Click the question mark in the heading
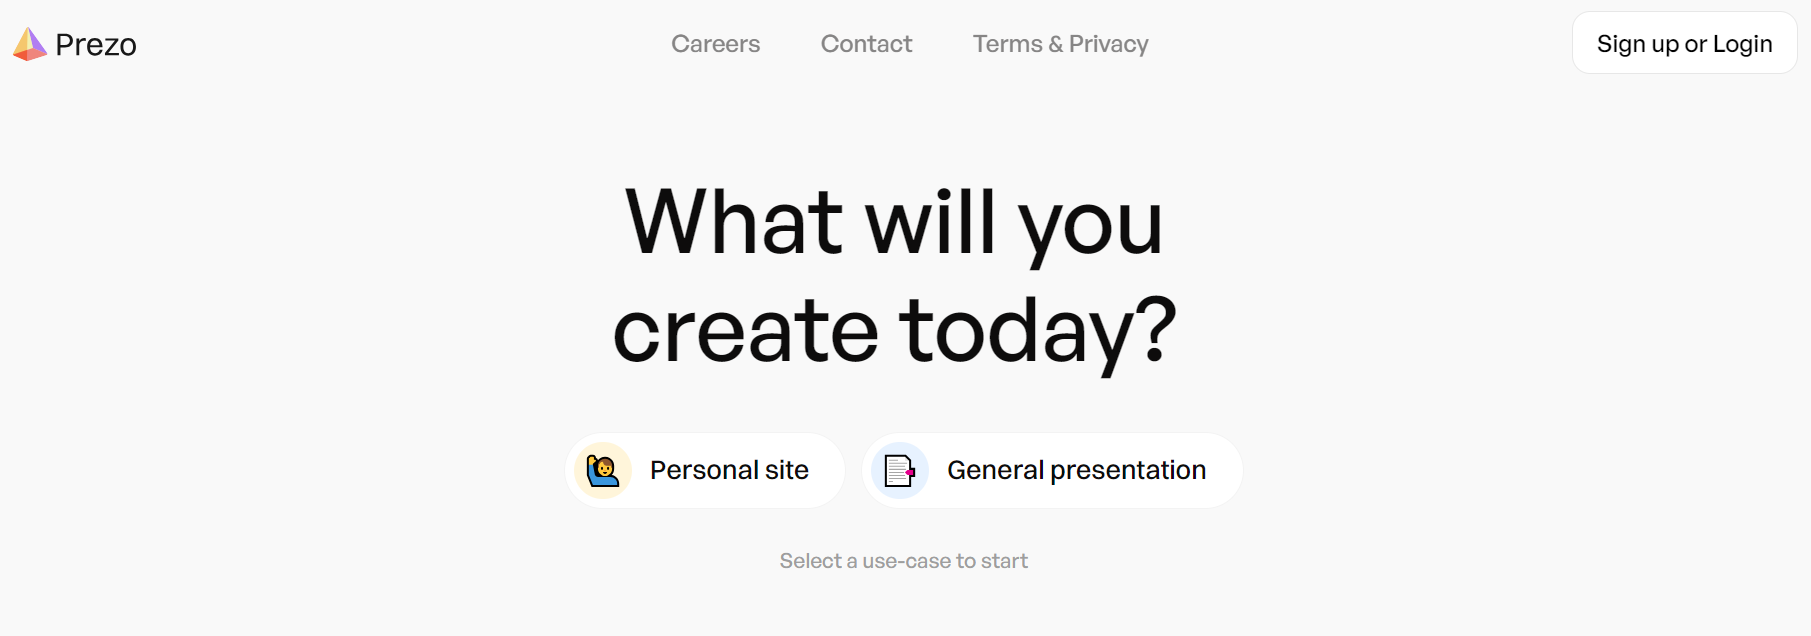Image resolution: width=1811 pixels, height=636 pixels. [1158, 329]
